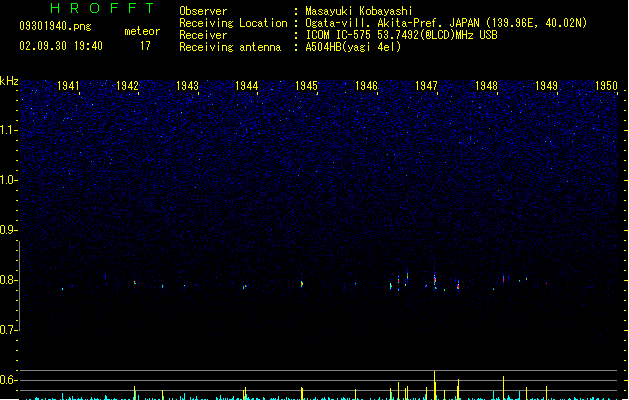Image resolution: width=629 pixels, height=400 pixels.
Task: Click the 1945 time marker
Action: pos(306,86)
